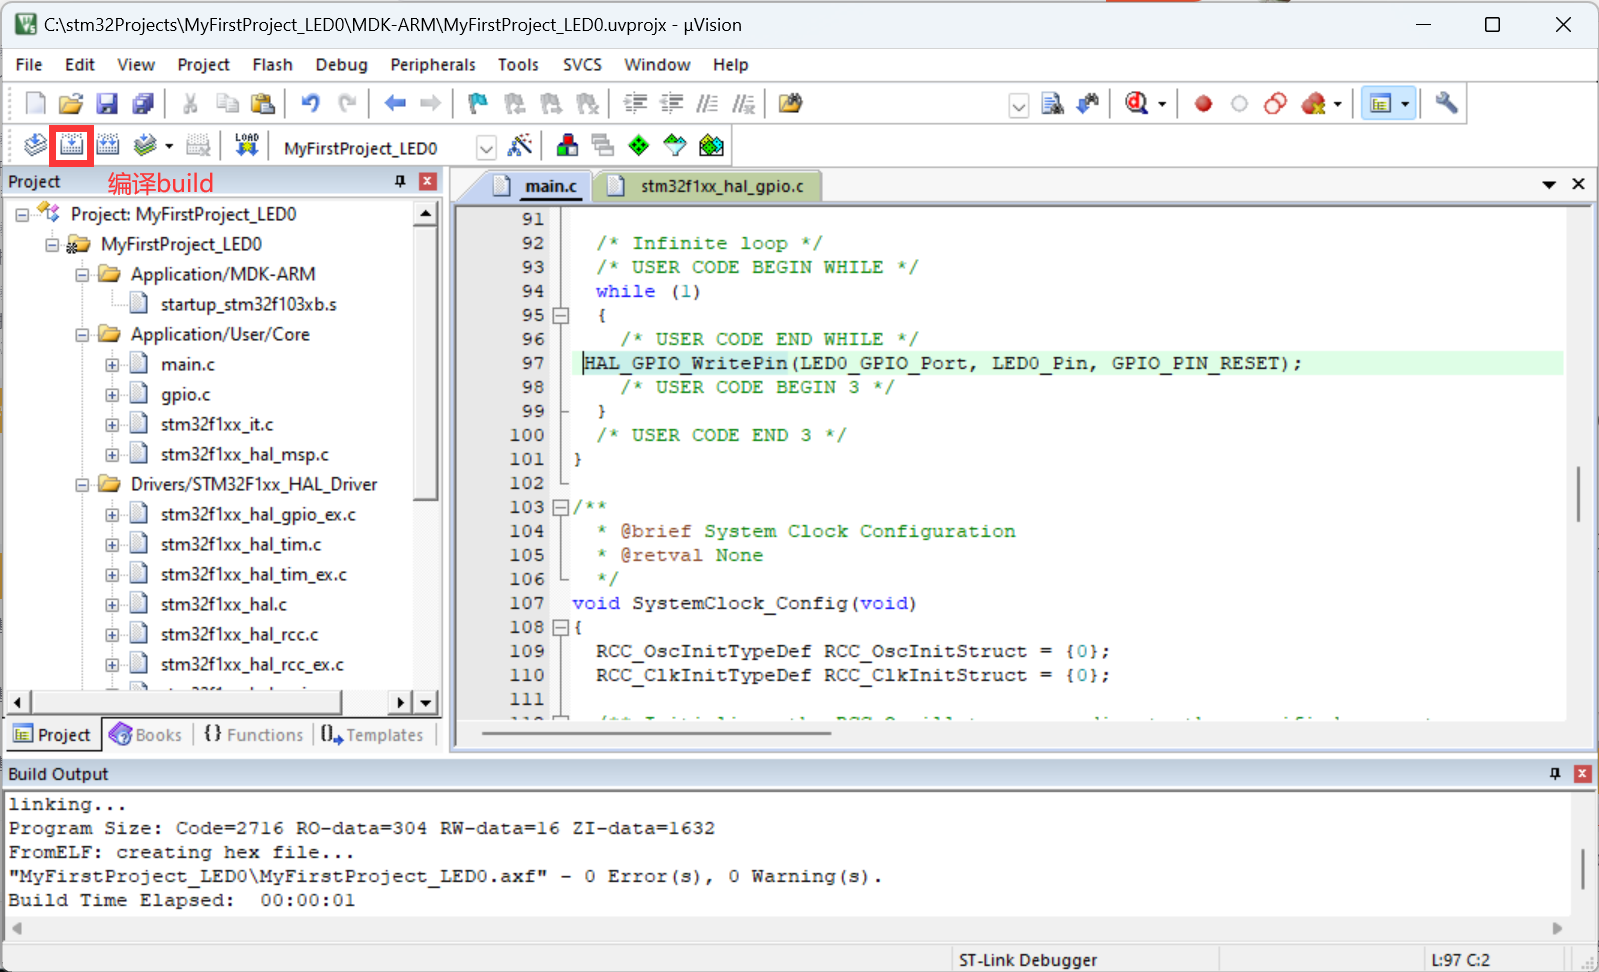Start debug session with magnifier icon
The width and height of the screenshot is (1599, 972).
[x=1136, y=103]
